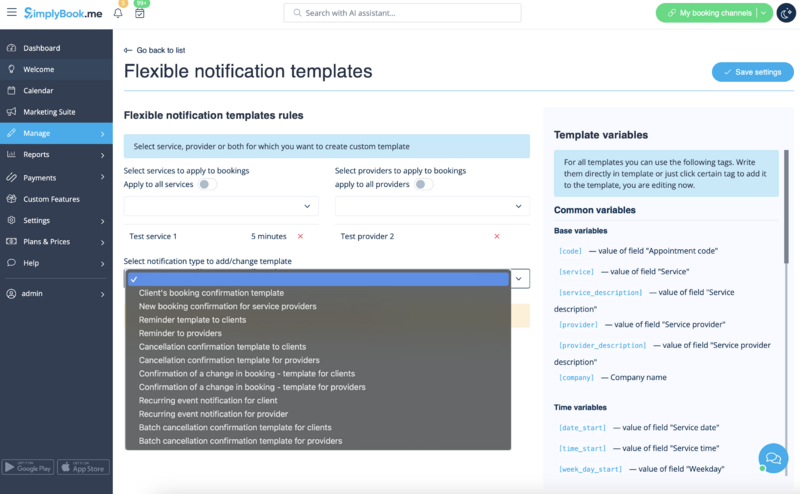Expand the Plans & Prices chevron

[x=103, y=242]
